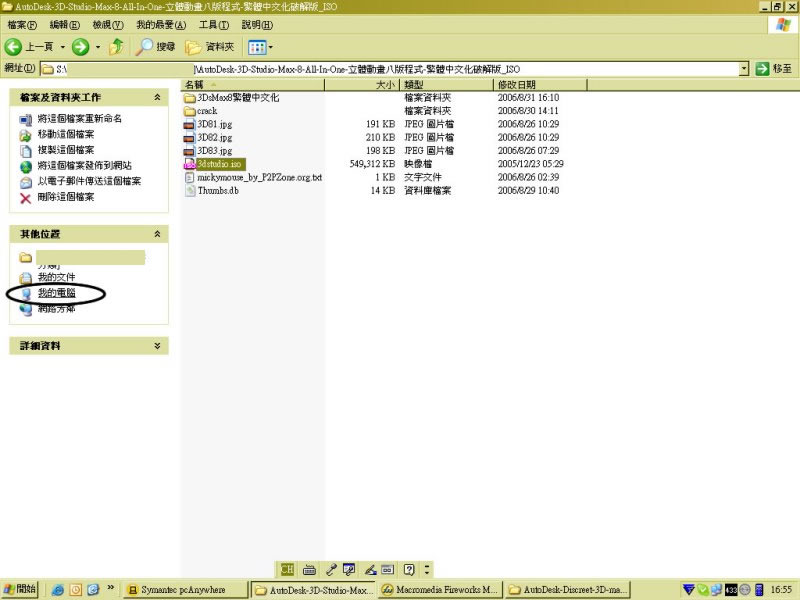This screenshot has width=800, height=600.
Task: Sort by the 類型 type column header
Action: (446, 85)
